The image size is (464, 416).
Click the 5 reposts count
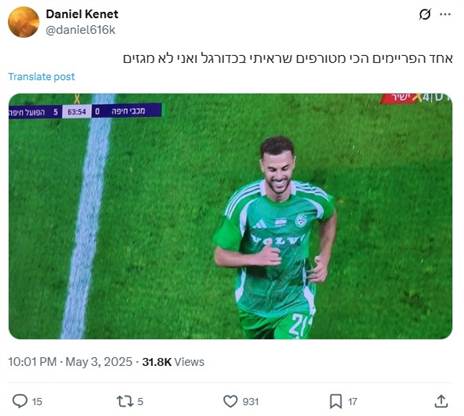point(140,402)
